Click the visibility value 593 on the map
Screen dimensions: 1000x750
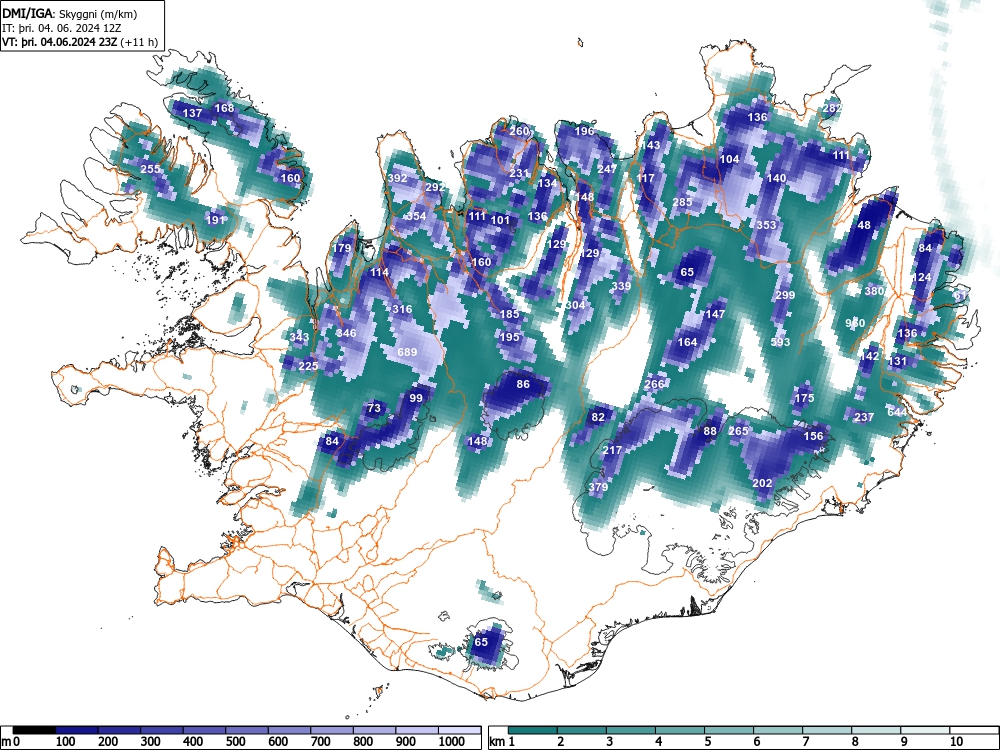pyautogui.click(x=781, y=342)
